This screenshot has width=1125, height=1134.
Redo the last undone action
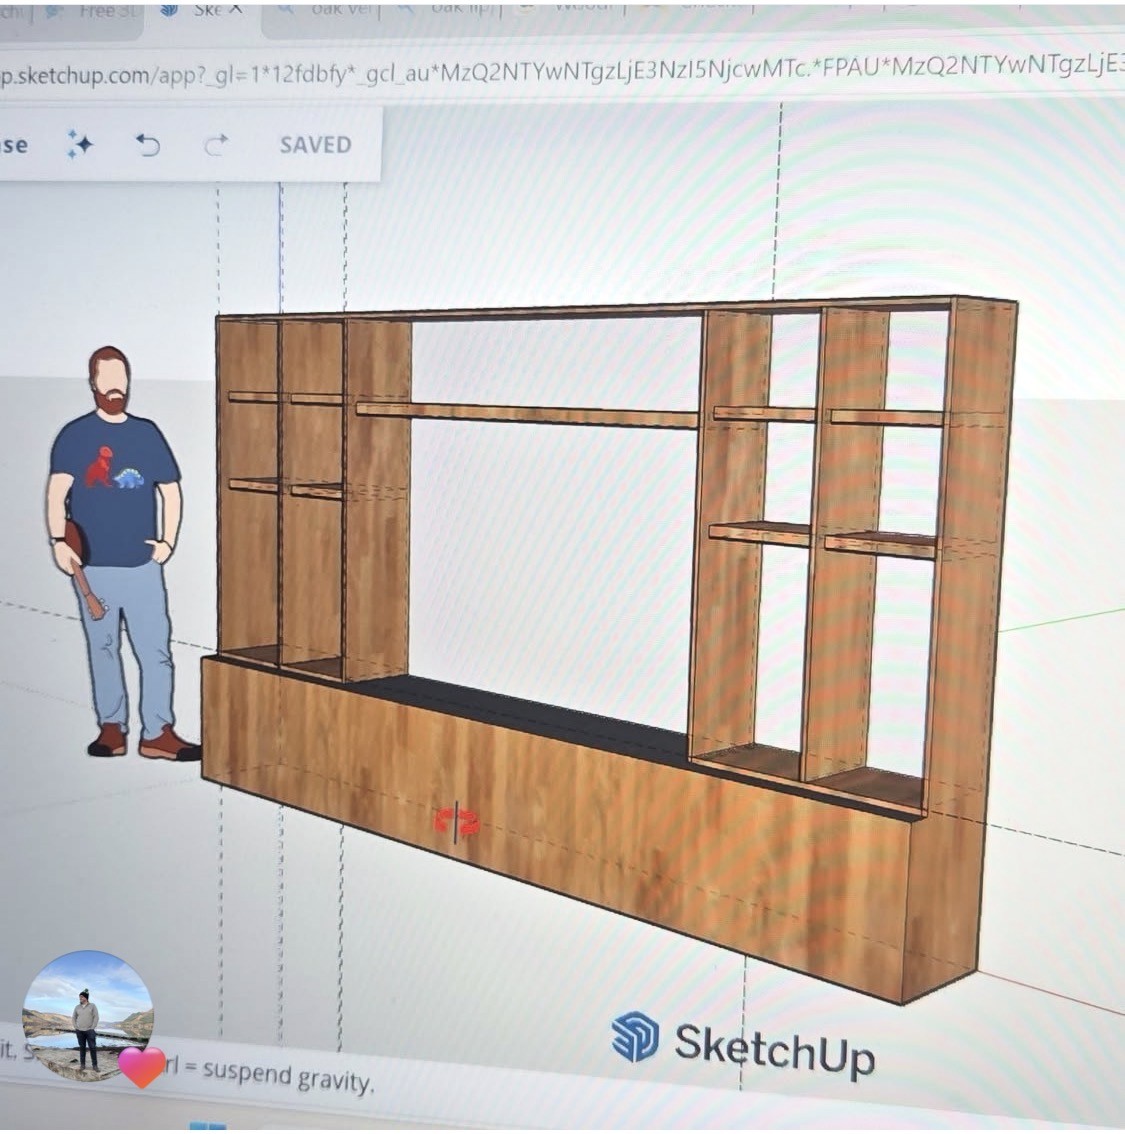pos(215,145)
